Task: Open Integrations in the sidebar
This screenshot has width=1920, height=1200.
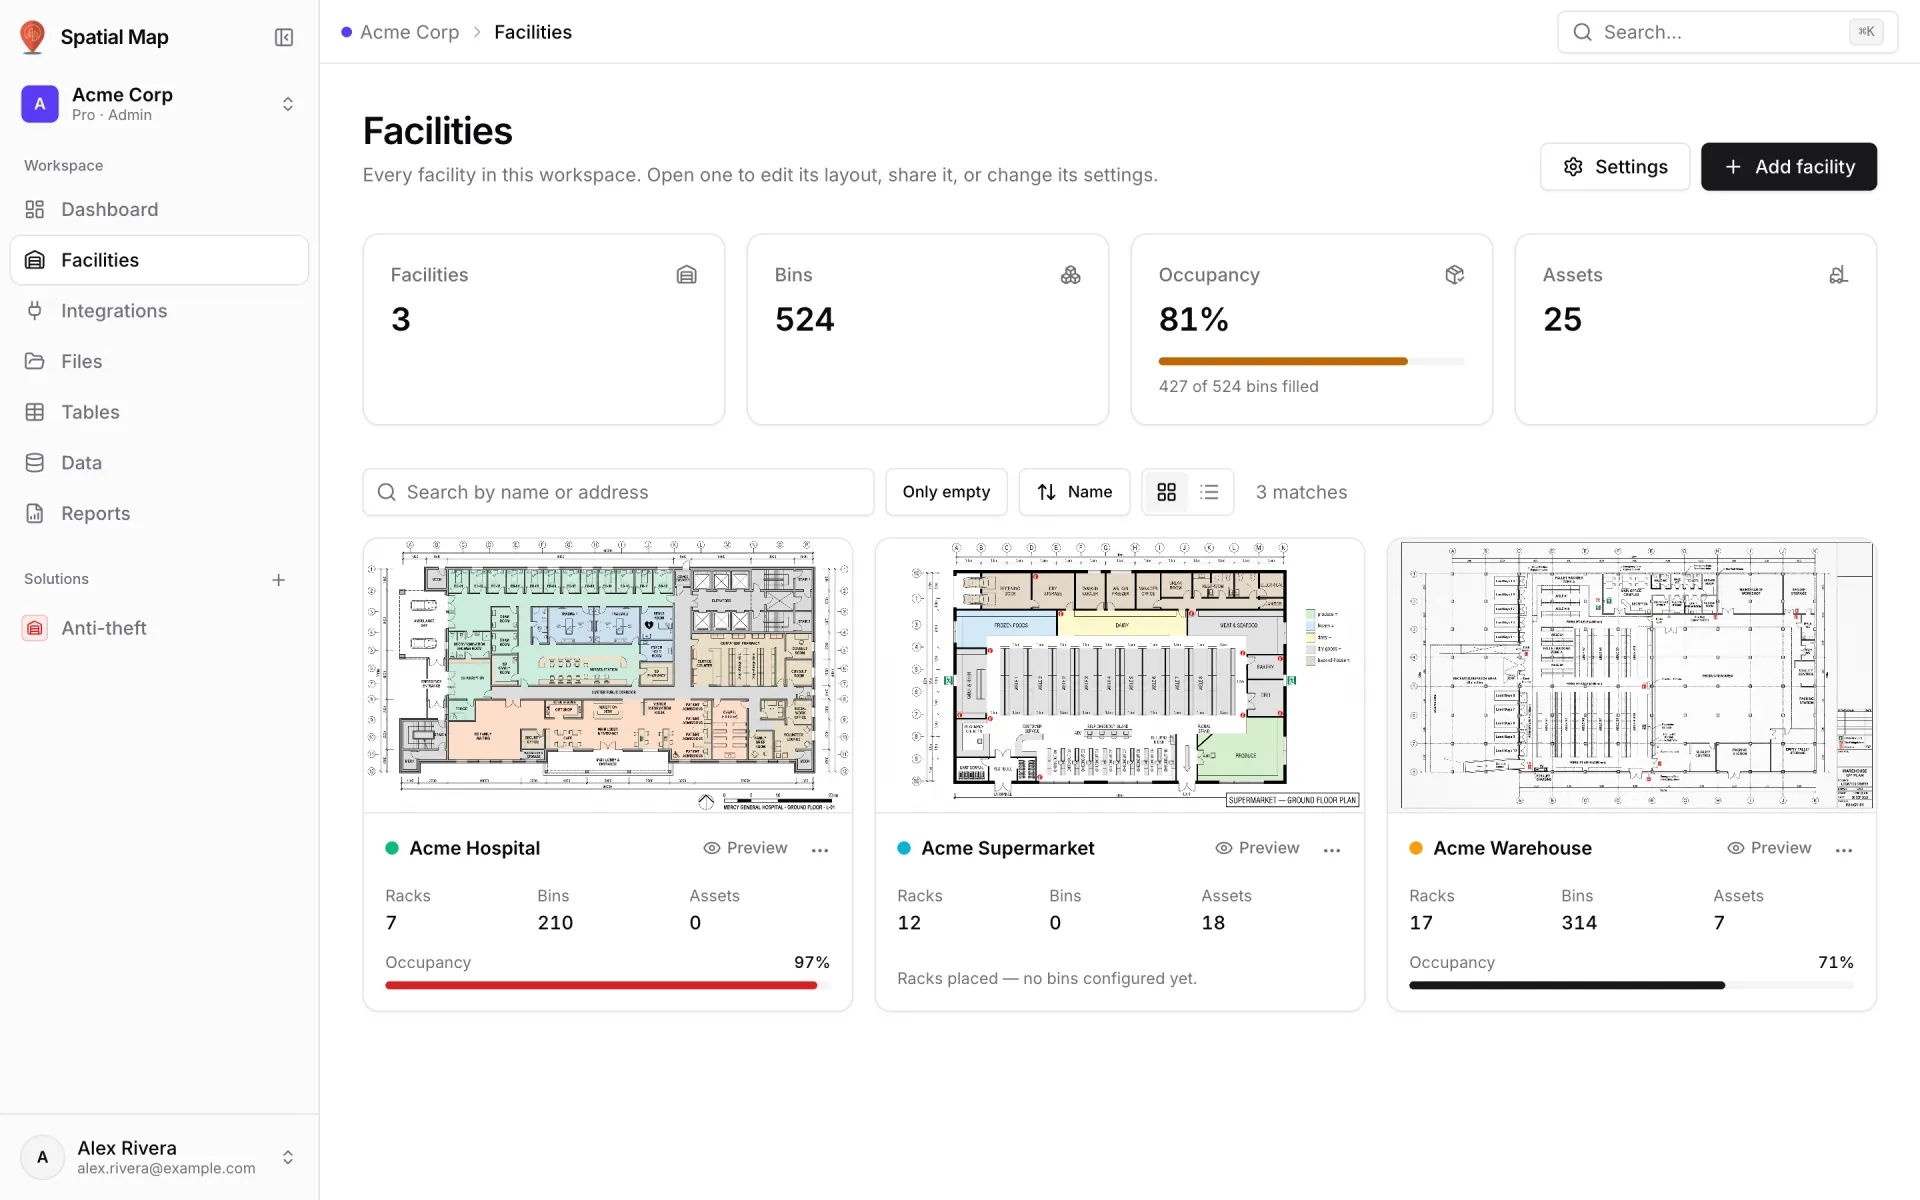Action: pyautogui.click(x=160, y=311)
